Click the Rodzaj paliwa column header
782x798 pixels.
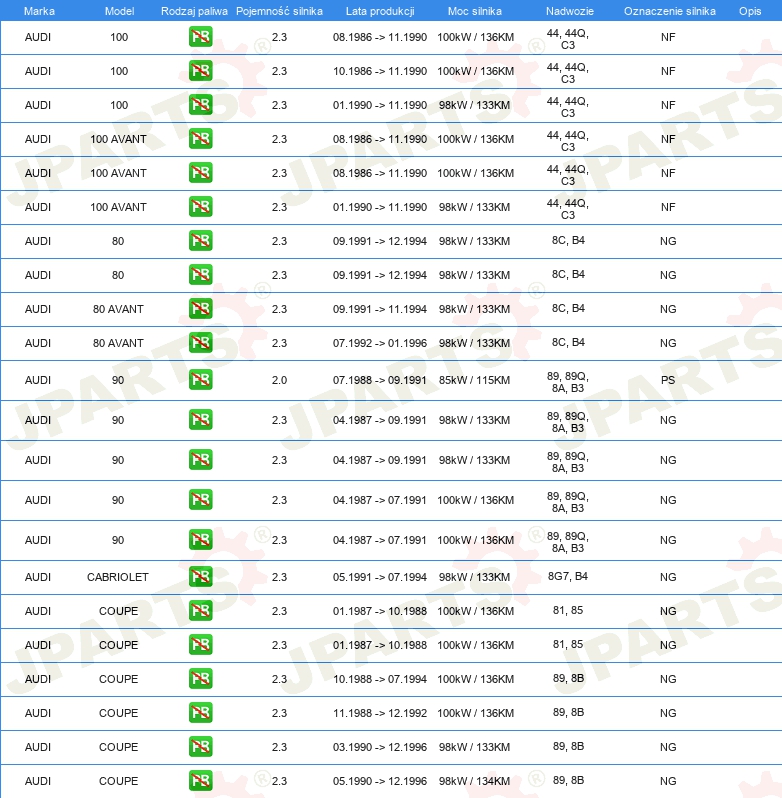click(194, 11)
